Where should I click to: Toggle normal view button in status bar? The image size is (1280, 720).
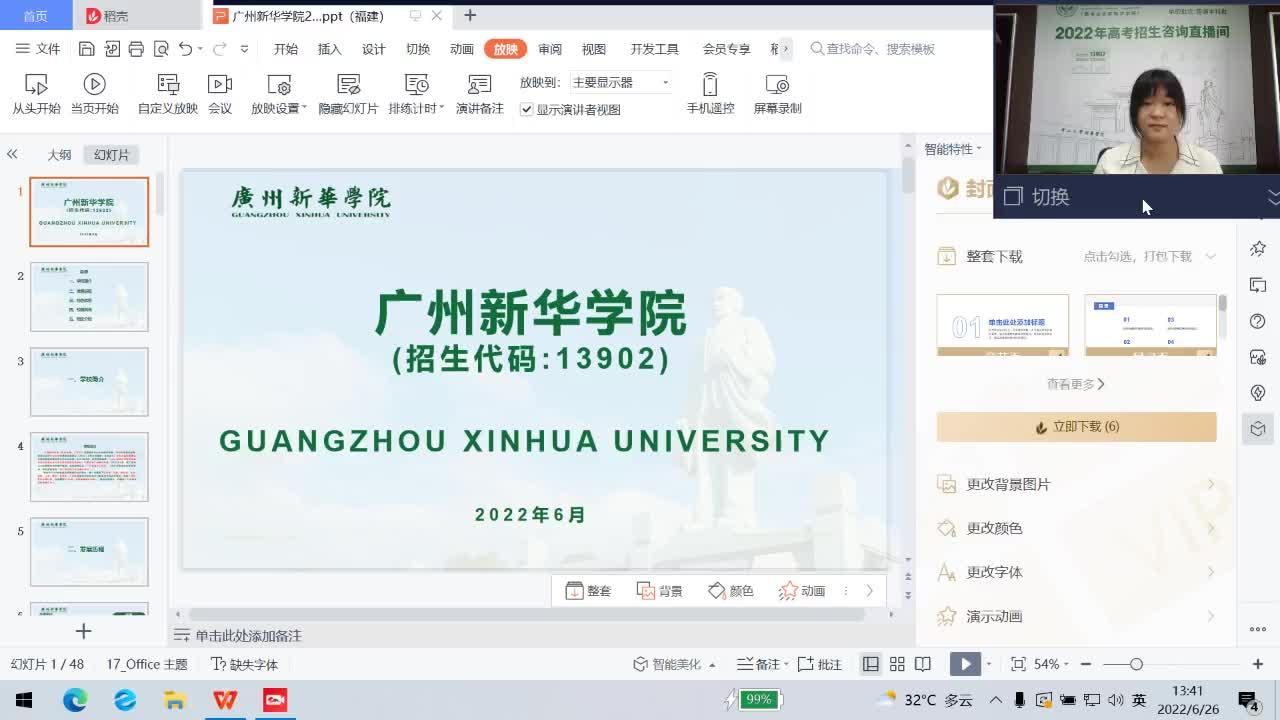coord(871,664)
